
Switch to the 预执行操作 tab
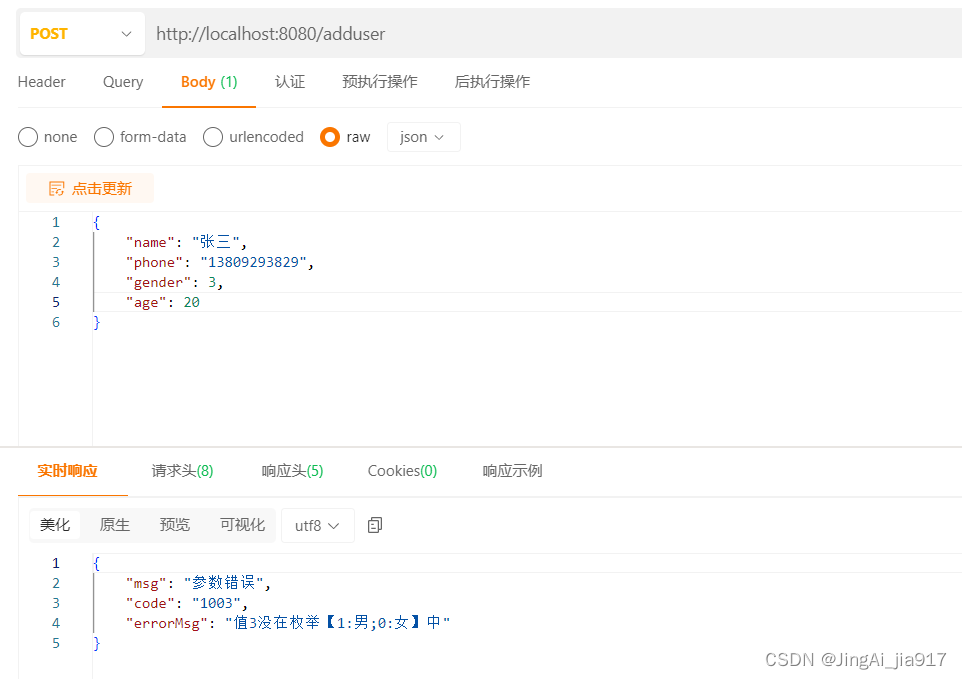click(379, 82)
